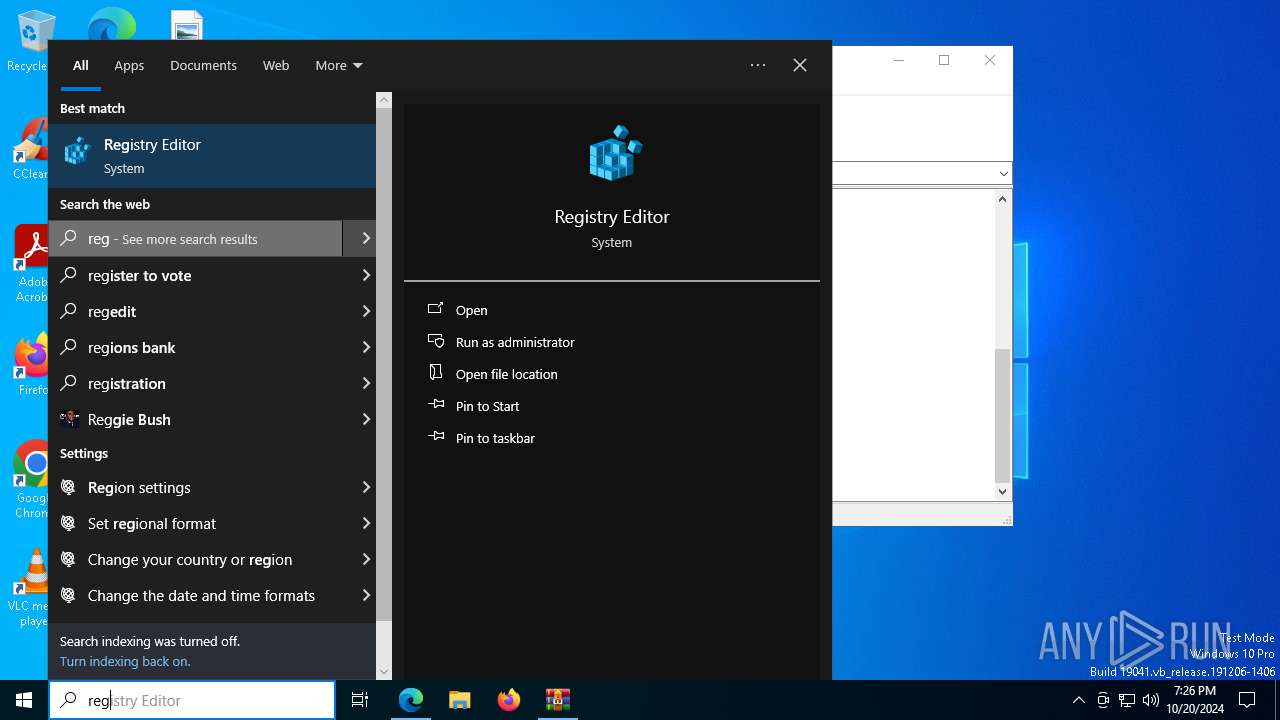Expand the 'regions bank' suggestion arrow
Viewport: 1280px width, 720px height.
point(365,347)
